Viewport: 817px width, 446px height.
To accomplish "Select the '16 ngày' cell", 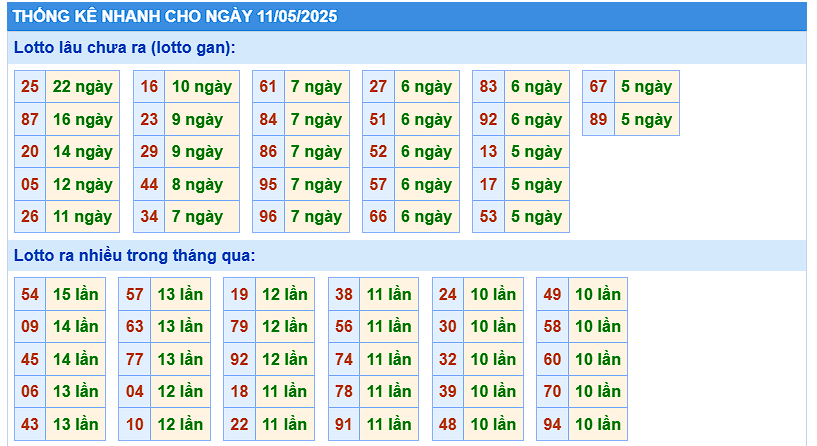I will (x=83, y=119).
